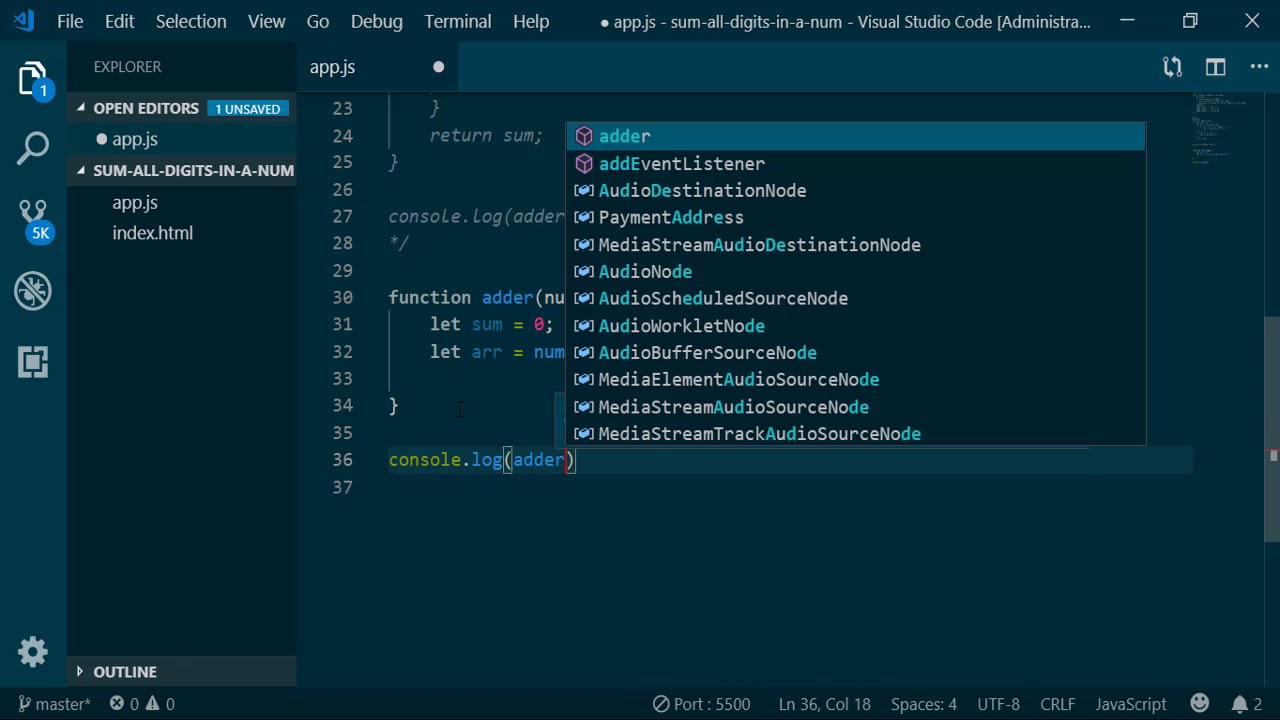Open the Search view icon
The height and width of the screenshot is (720, 1280).
coord(33,149)
